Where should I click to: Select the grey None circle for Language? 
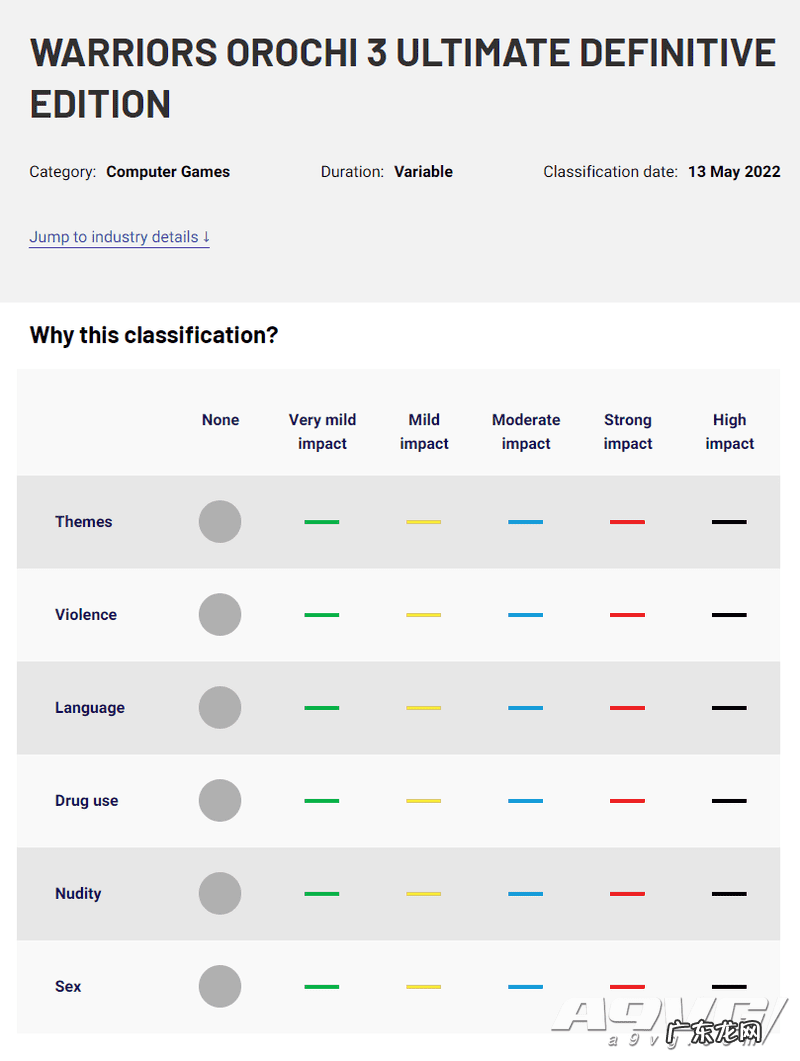(220, 708)
